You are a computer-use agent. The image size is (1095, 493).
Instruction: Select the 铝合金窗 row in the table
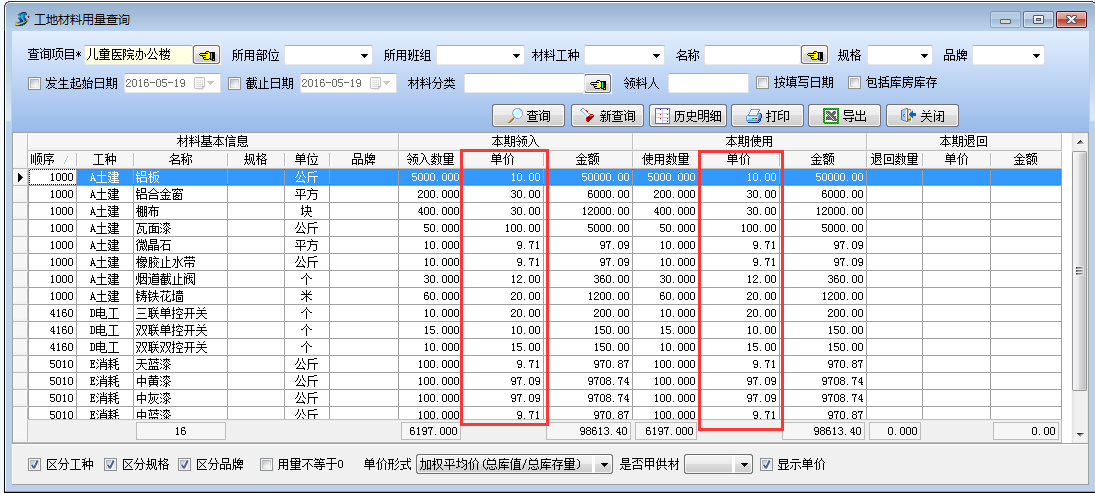[x=180, y=194]
